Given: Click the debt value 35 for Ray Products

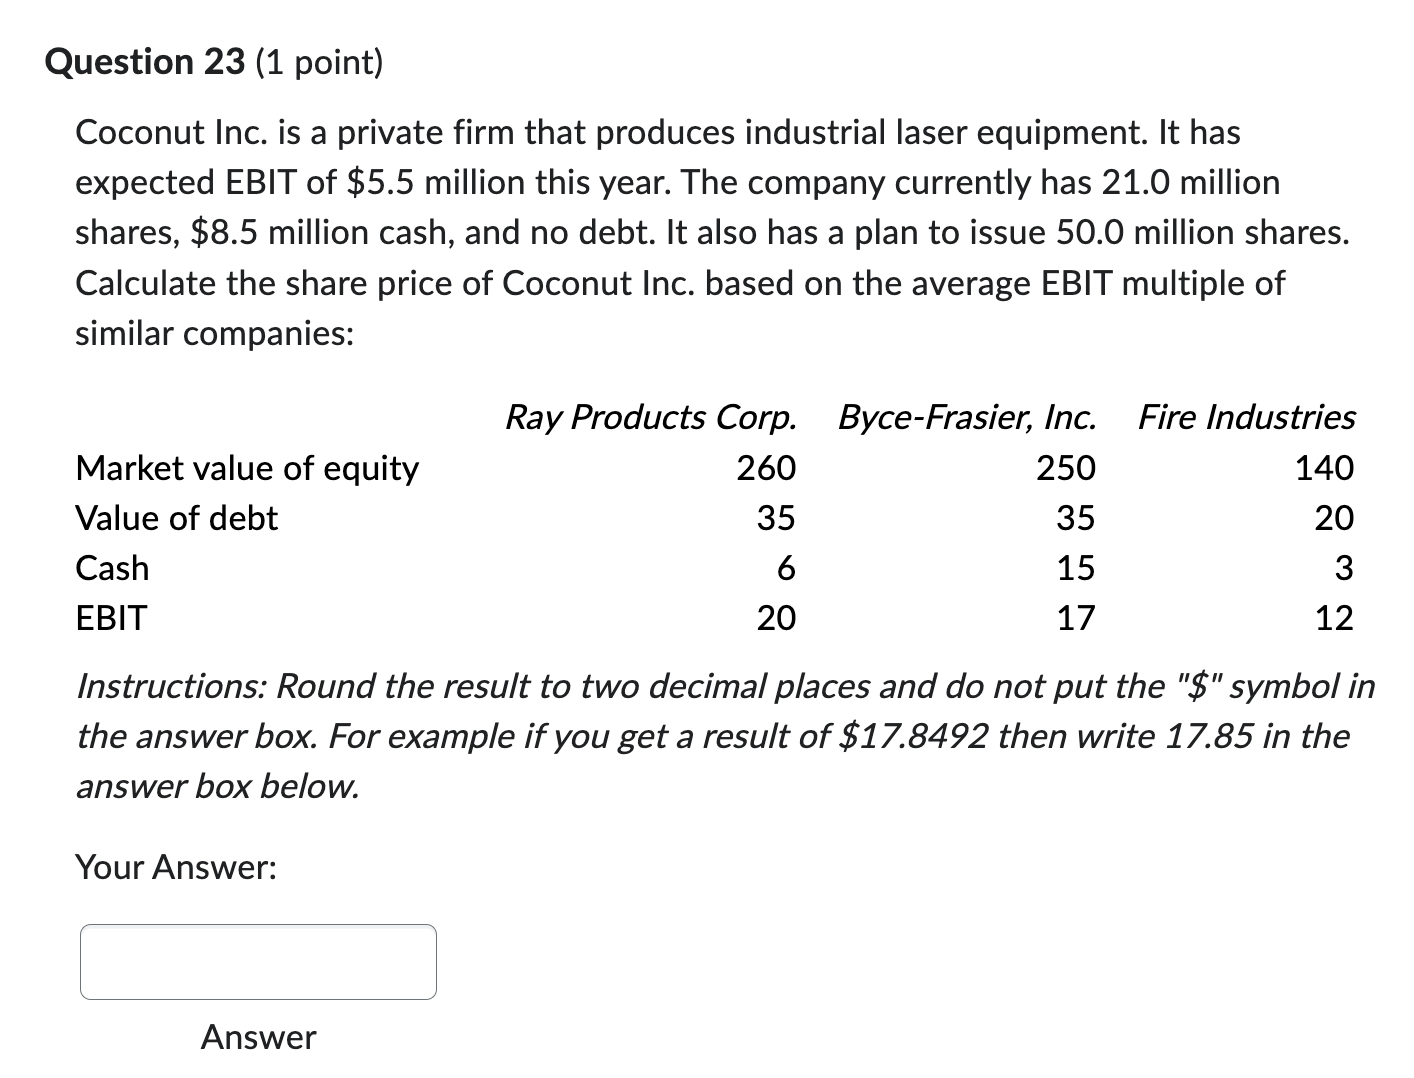Looking at the screenshot, I should pos(779,517).
